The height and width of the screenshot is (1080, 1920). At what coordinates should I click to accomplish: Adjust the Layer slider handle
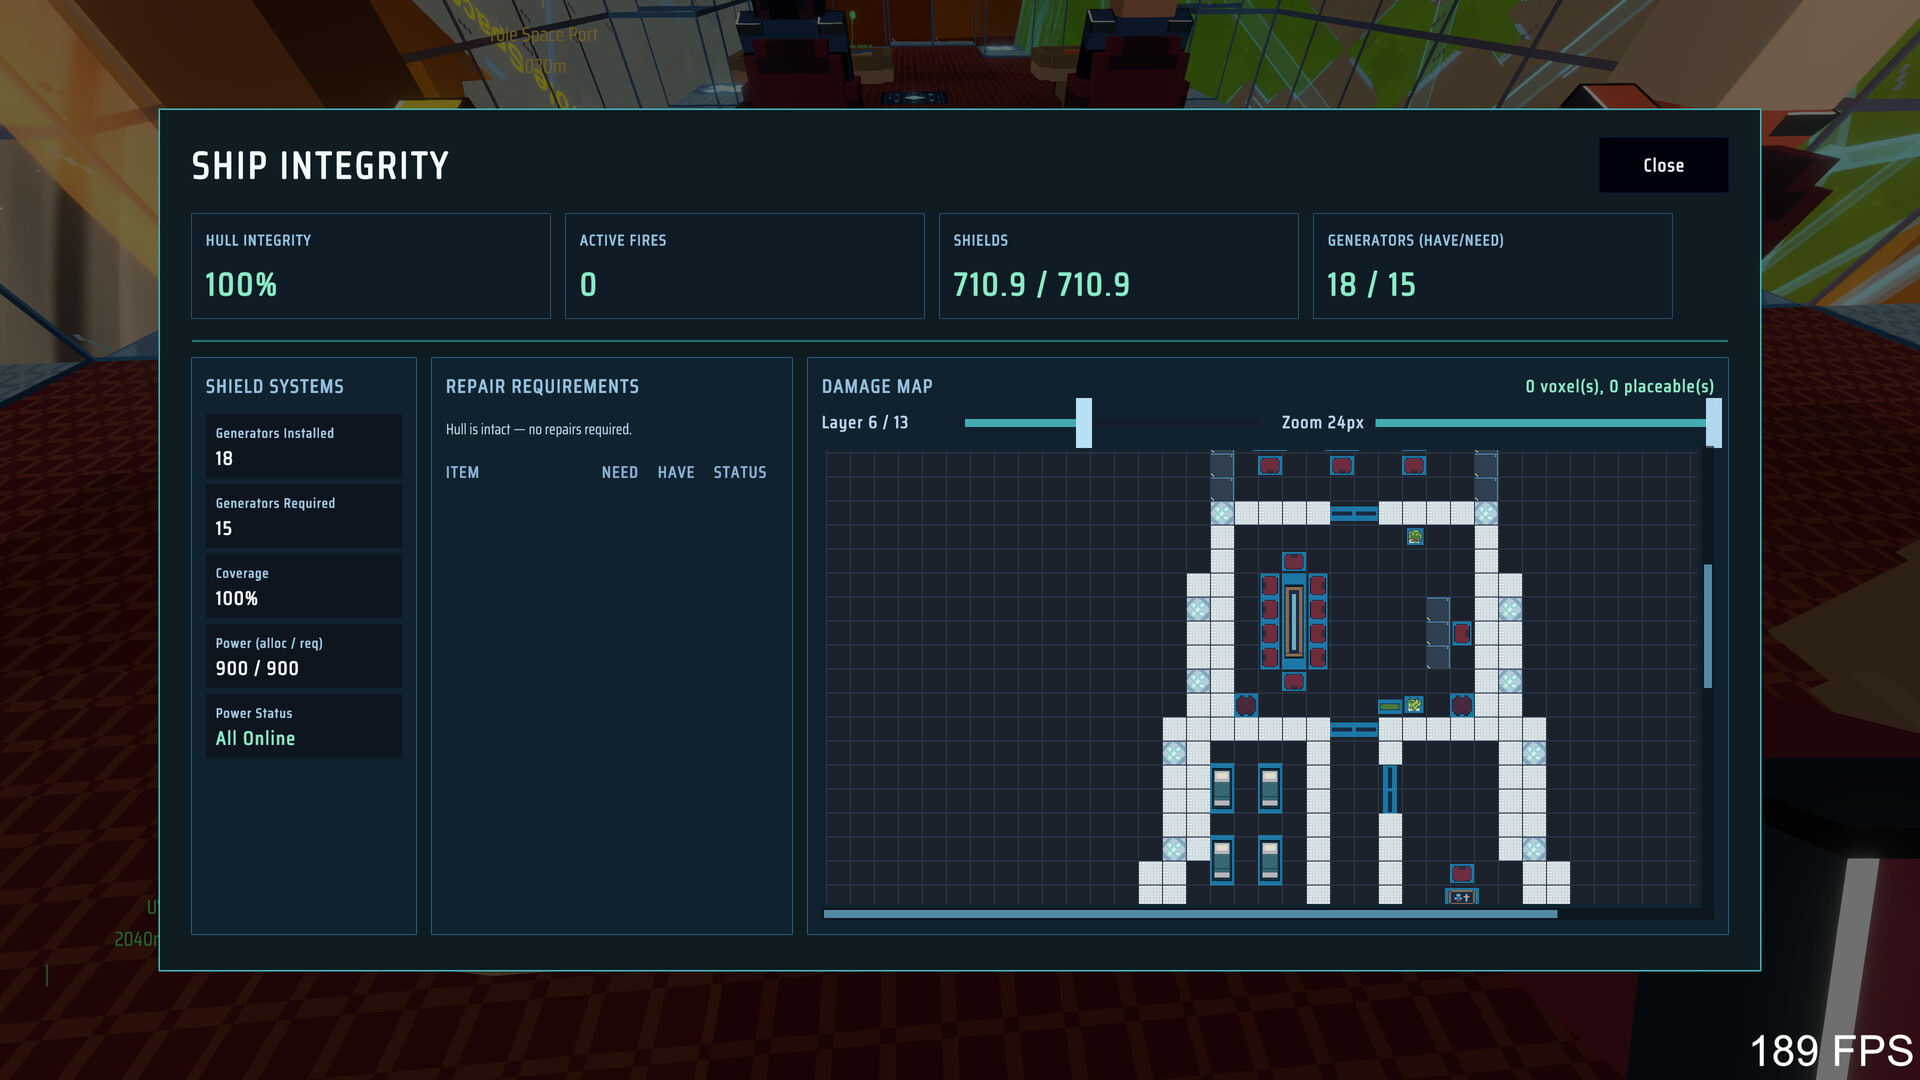[x=1084, y=423]
